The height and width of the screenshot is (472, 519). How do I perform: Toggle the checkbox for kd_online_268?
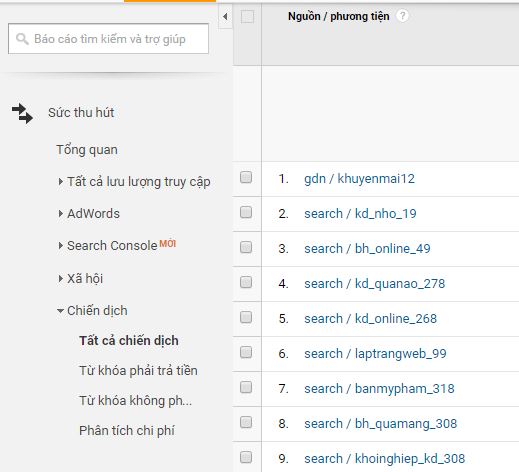(246, 317)
